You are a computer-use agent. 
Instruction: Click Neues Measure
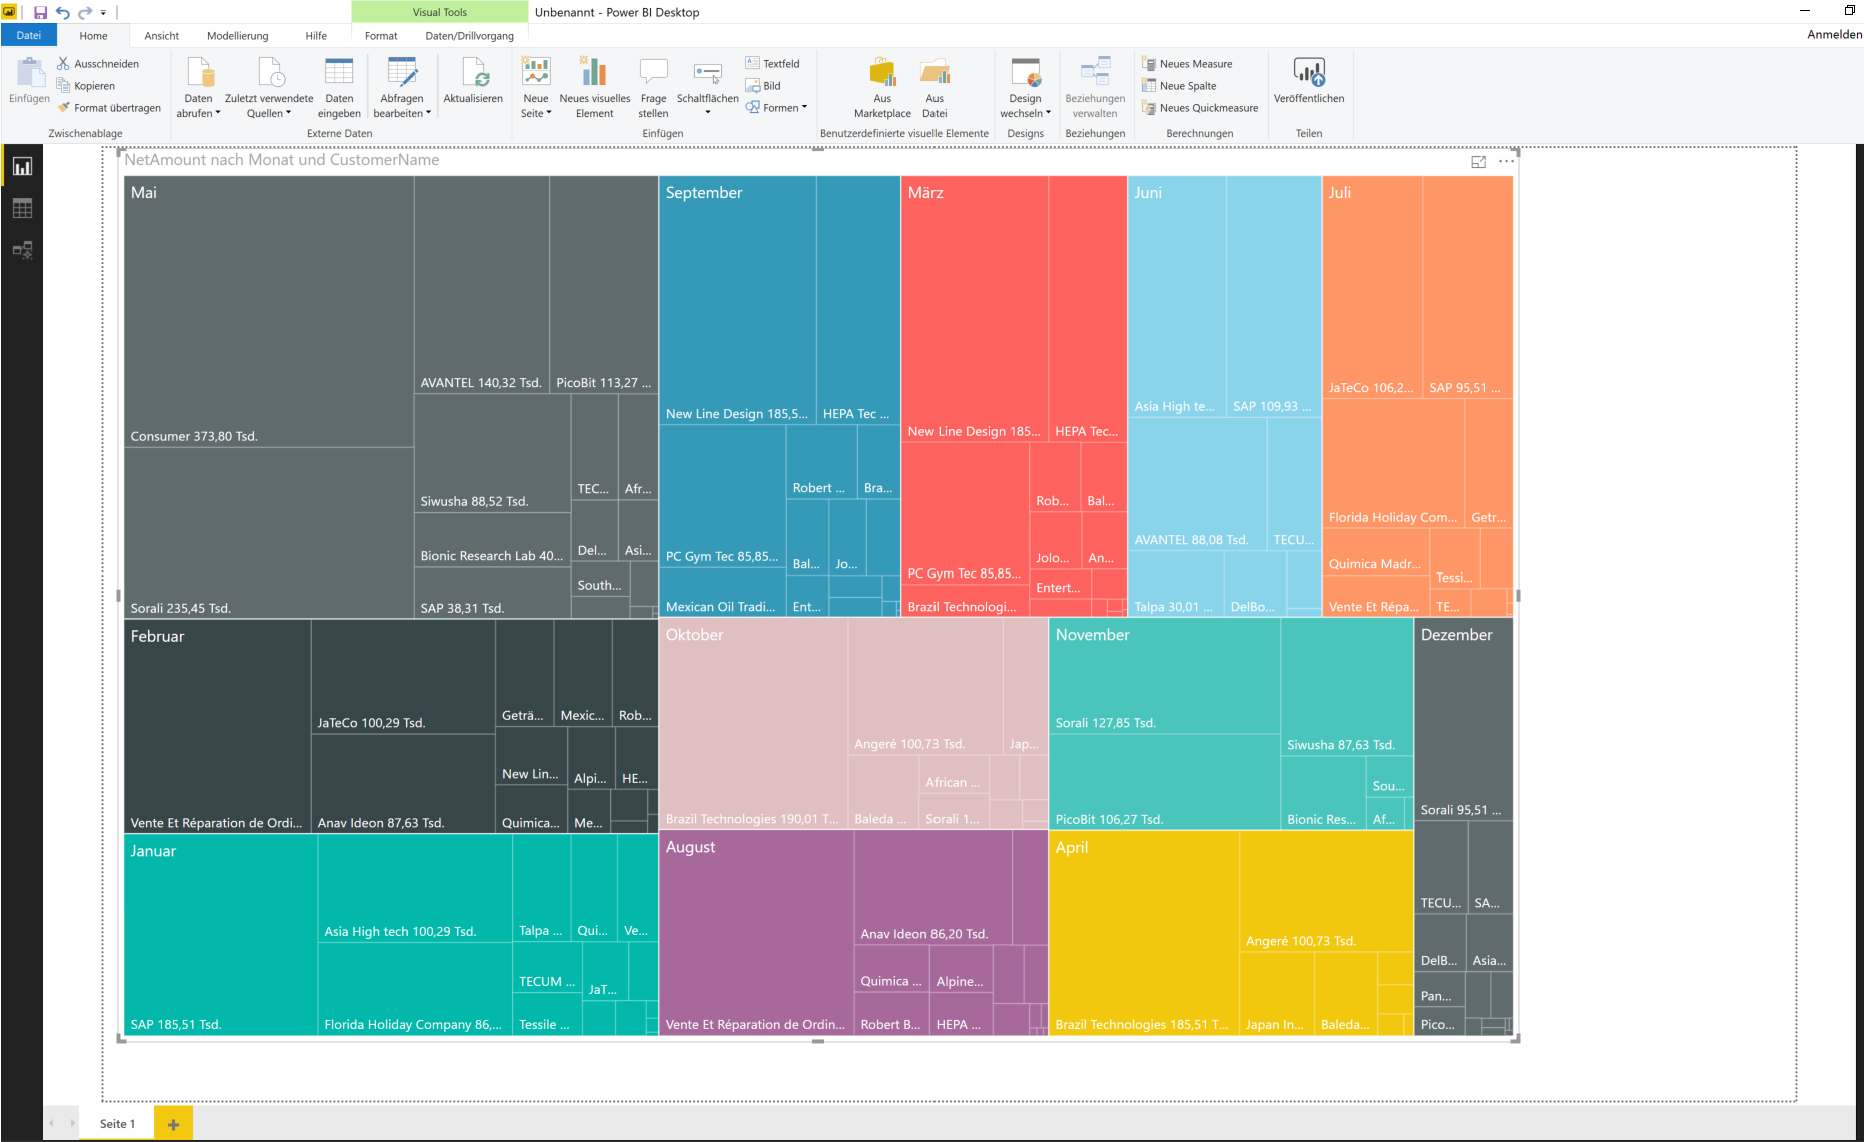coord(1187,64)
